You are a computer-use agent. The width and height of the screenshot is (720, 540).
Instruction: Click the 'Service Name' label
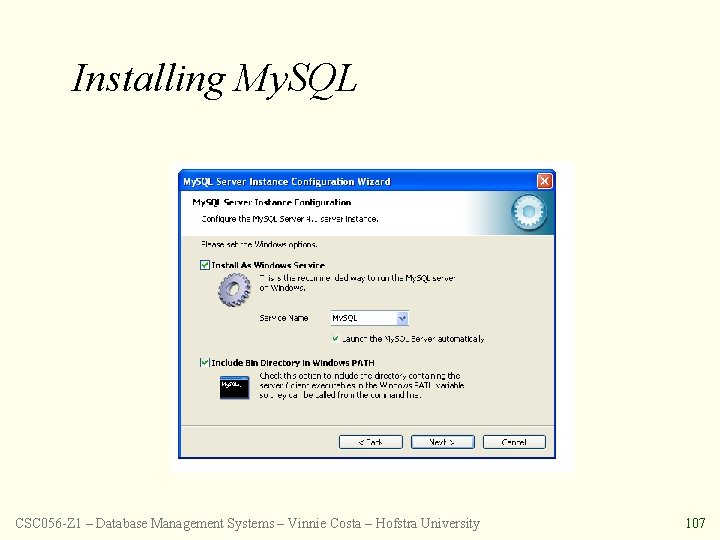[x=283, y=318]
